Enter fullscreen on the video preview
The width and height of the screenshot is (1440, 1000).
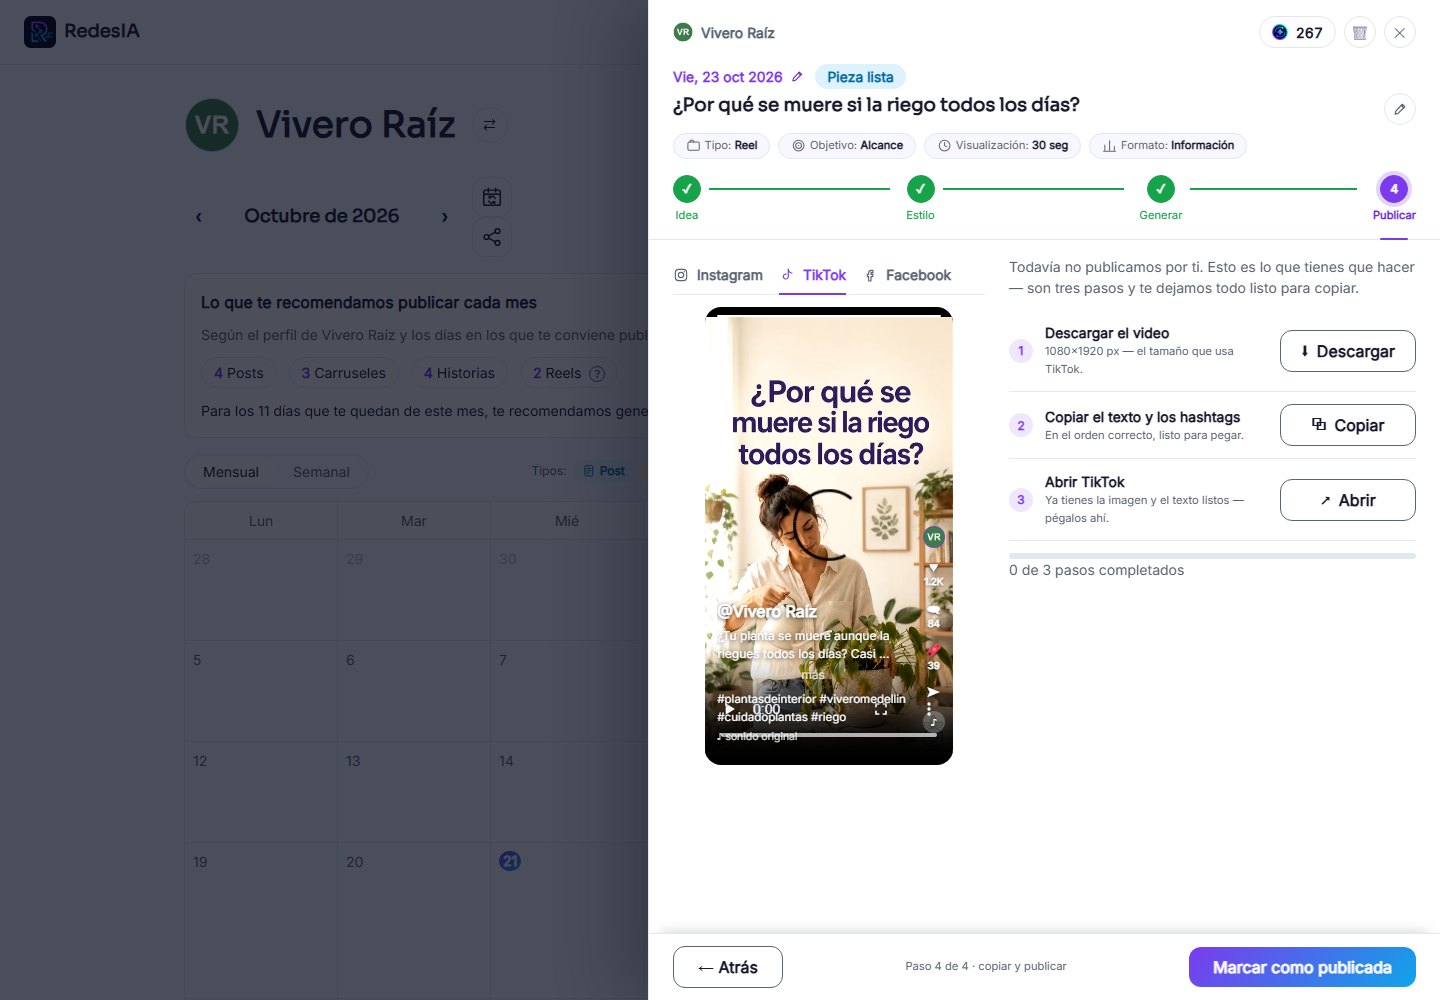(881, 709)
